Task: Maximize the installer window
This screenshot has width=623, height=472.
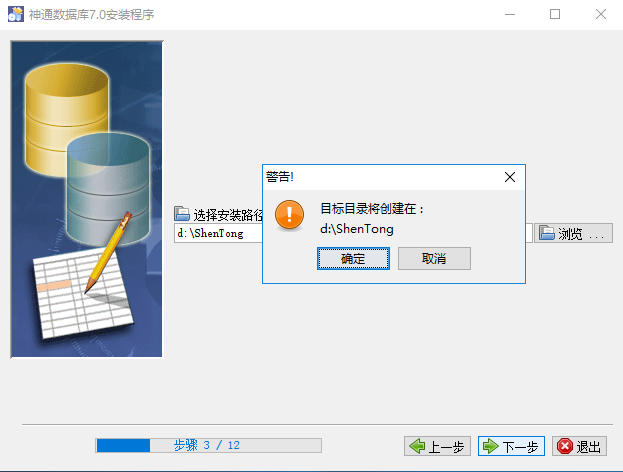Action: (555, 14)
